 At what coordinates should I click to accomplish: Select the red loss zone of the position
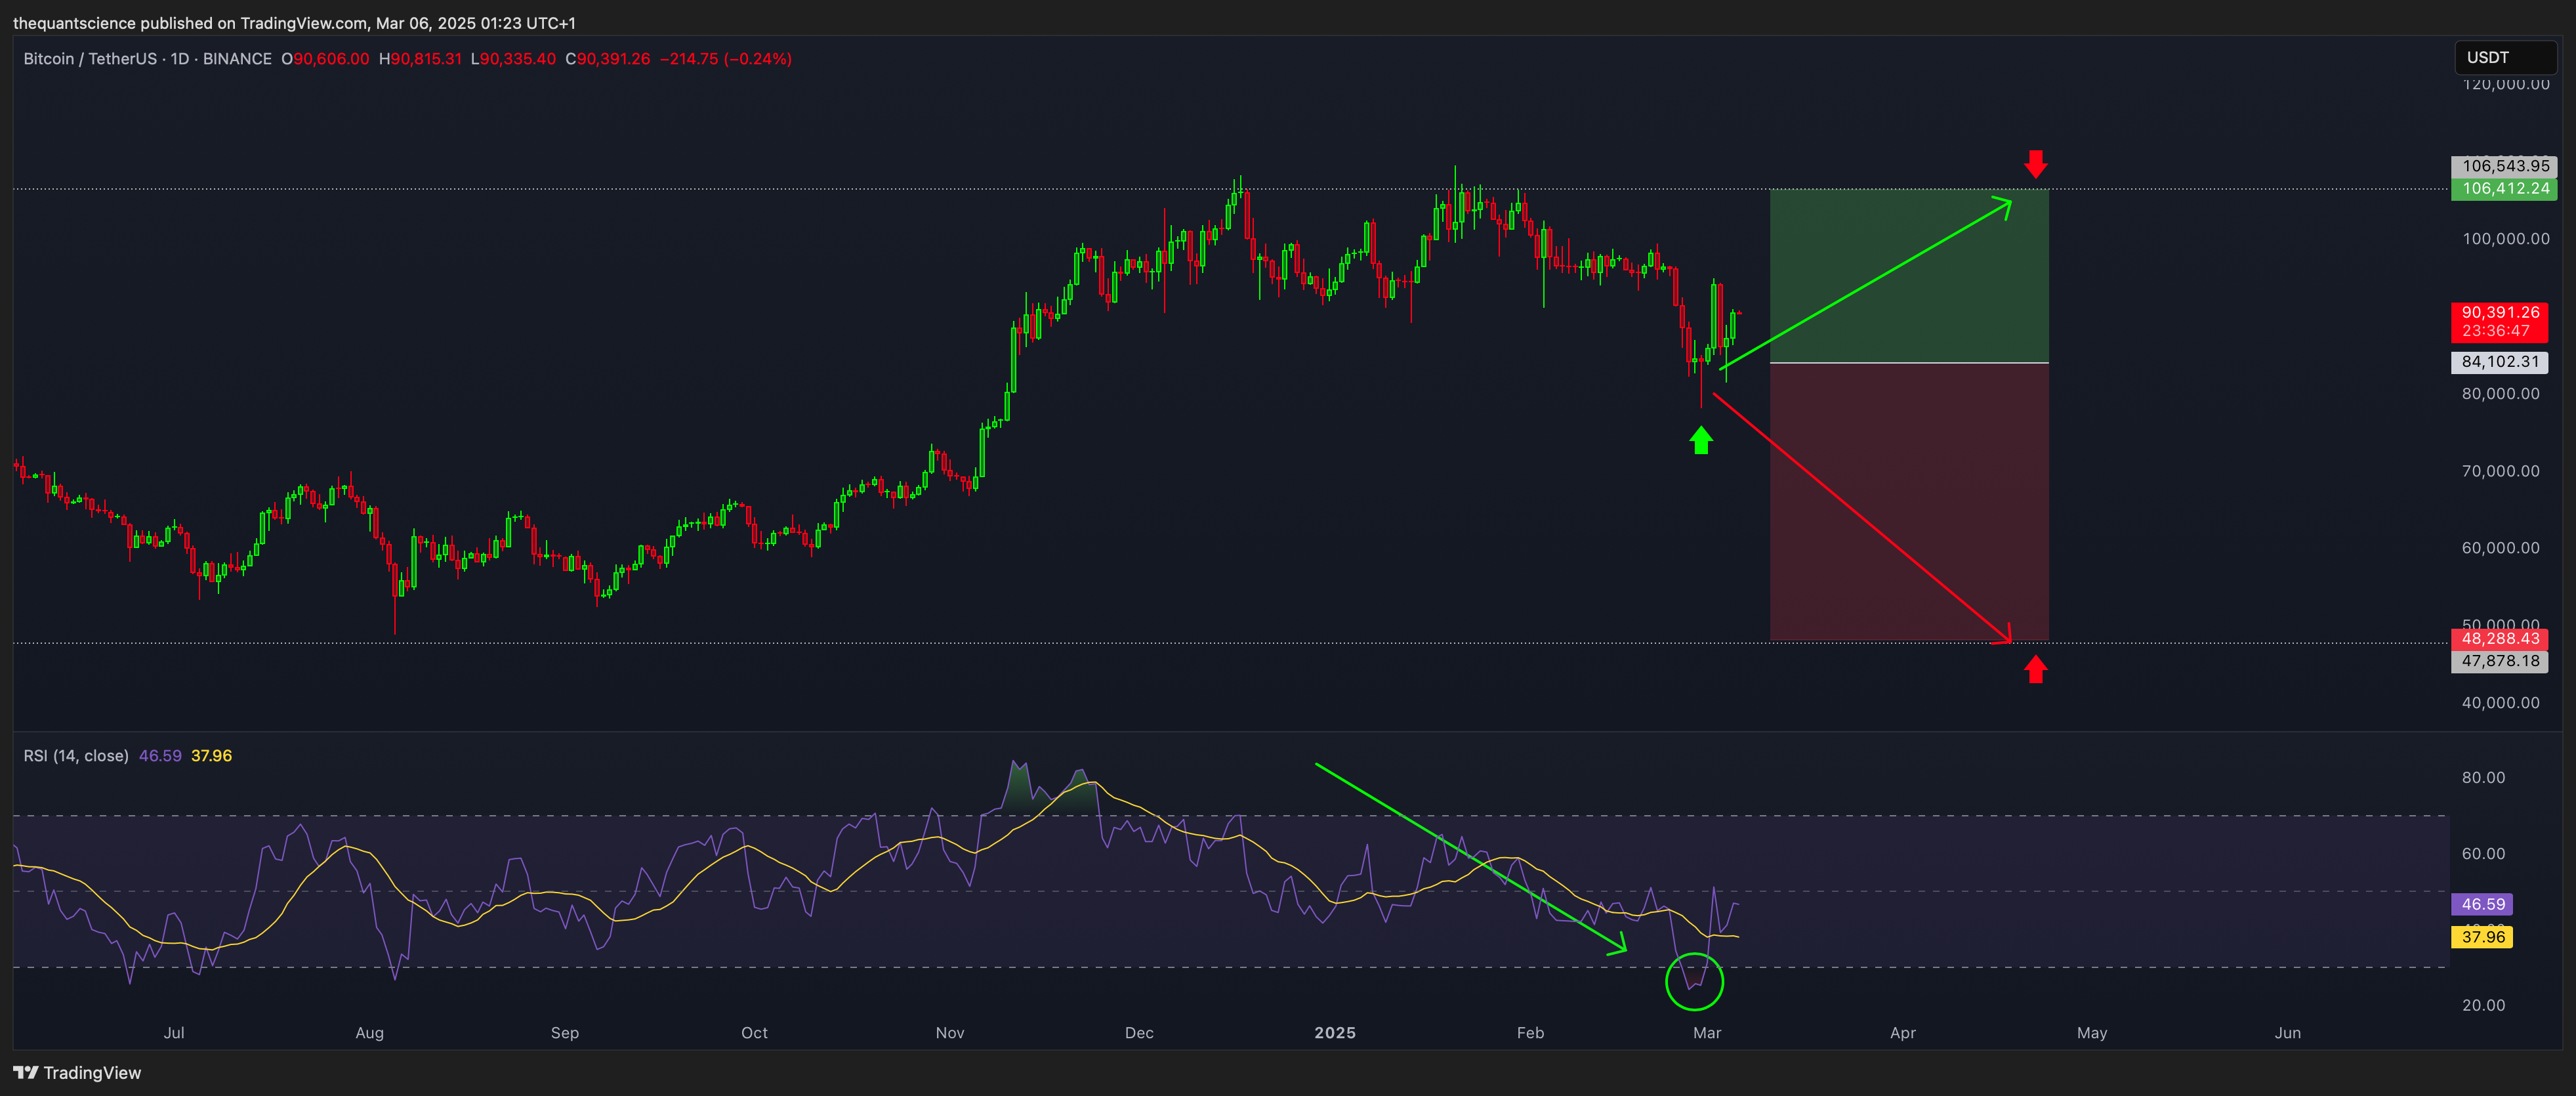tap(1909, 502)
